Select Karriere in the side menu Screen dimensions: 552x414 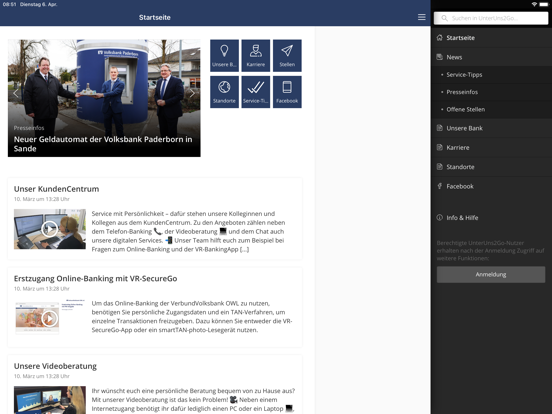[x=491, y=148]
